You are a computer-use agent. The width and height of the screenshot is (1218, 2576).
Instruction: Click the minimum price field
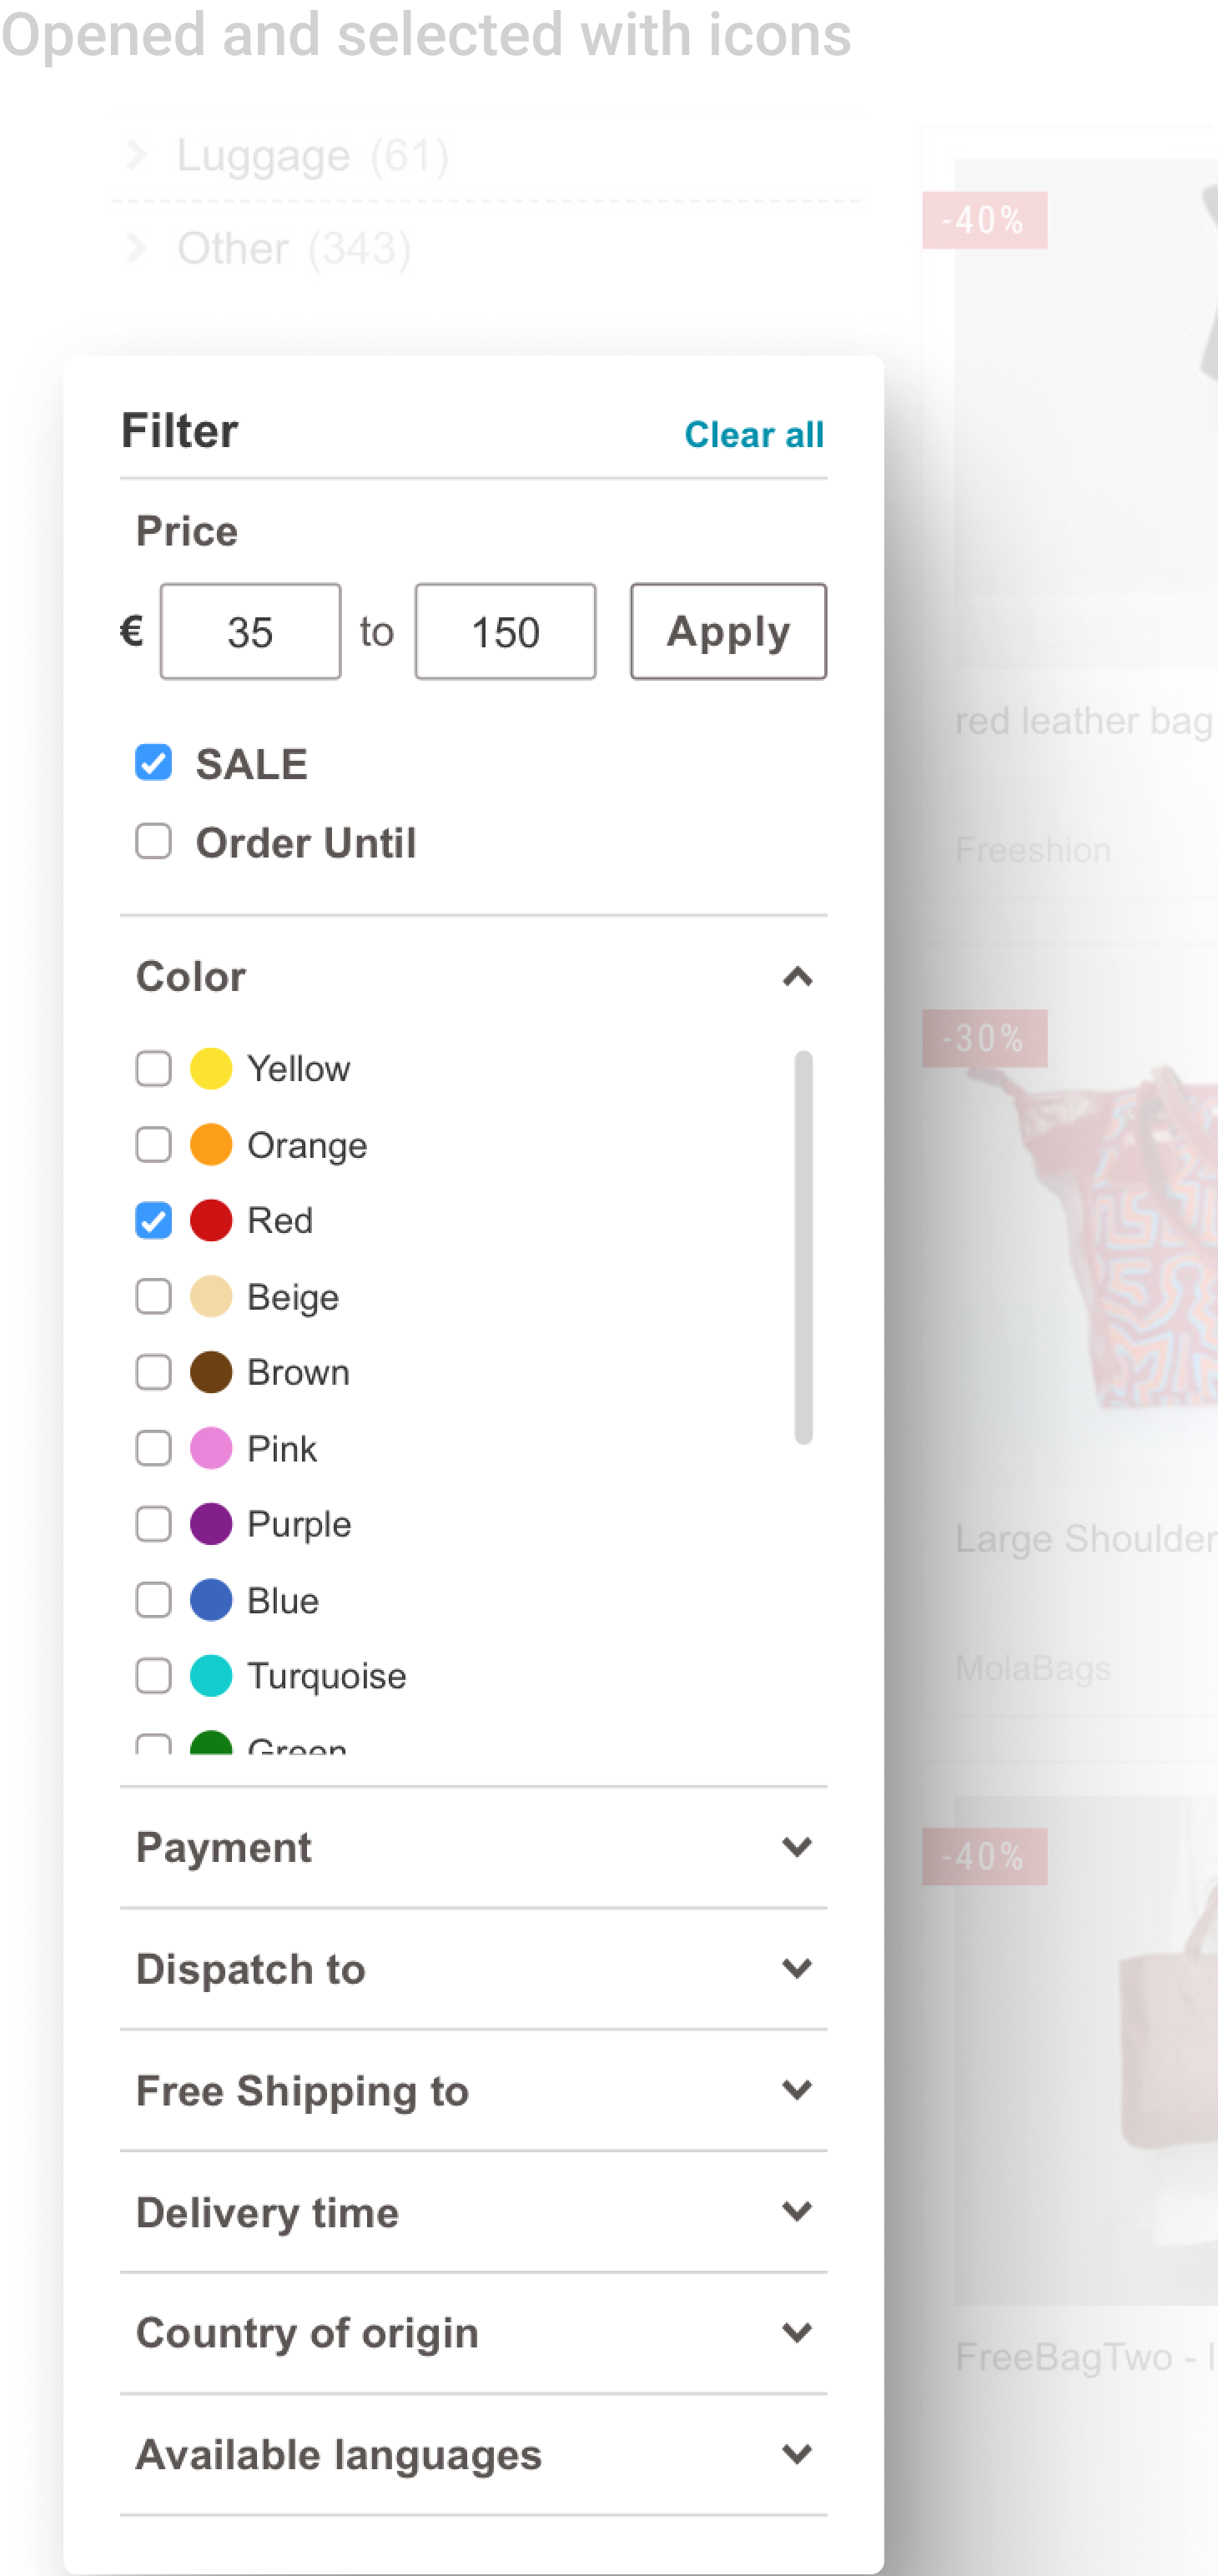tap(250, 632)
